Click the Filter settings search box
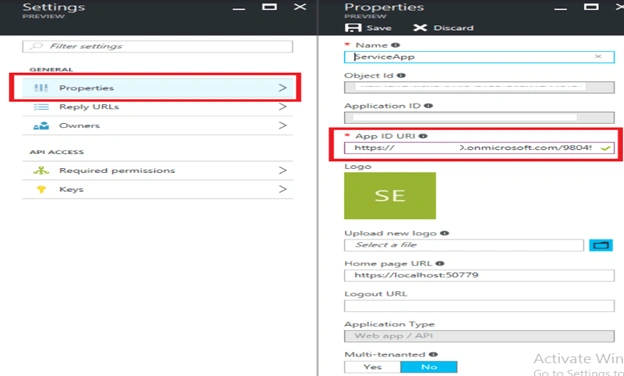The height and width of the screenshot is (376, 624). [158, 46]
